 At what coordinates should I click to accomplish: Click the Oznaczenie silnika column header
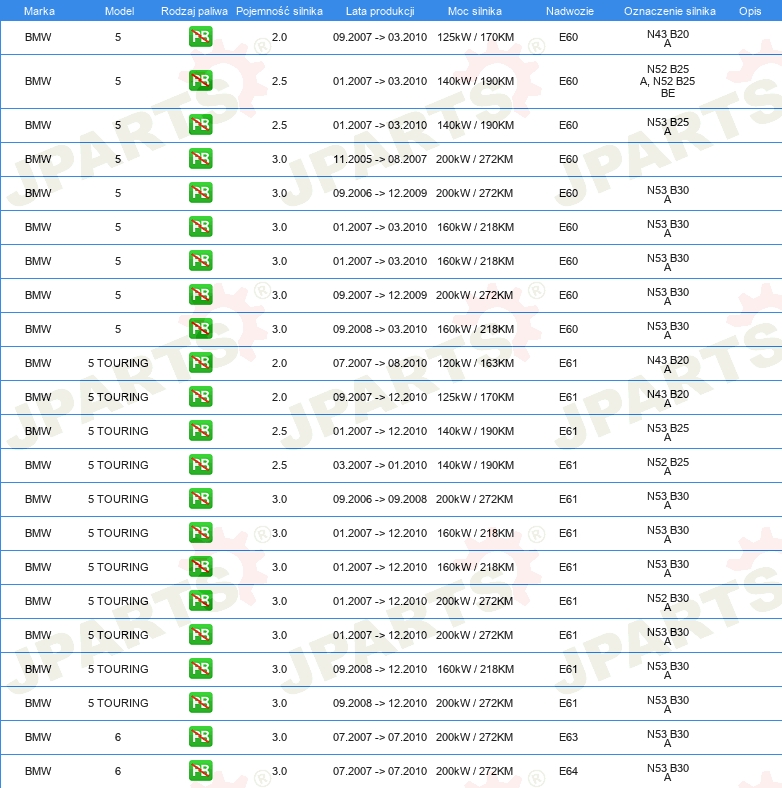pos(669,11)
